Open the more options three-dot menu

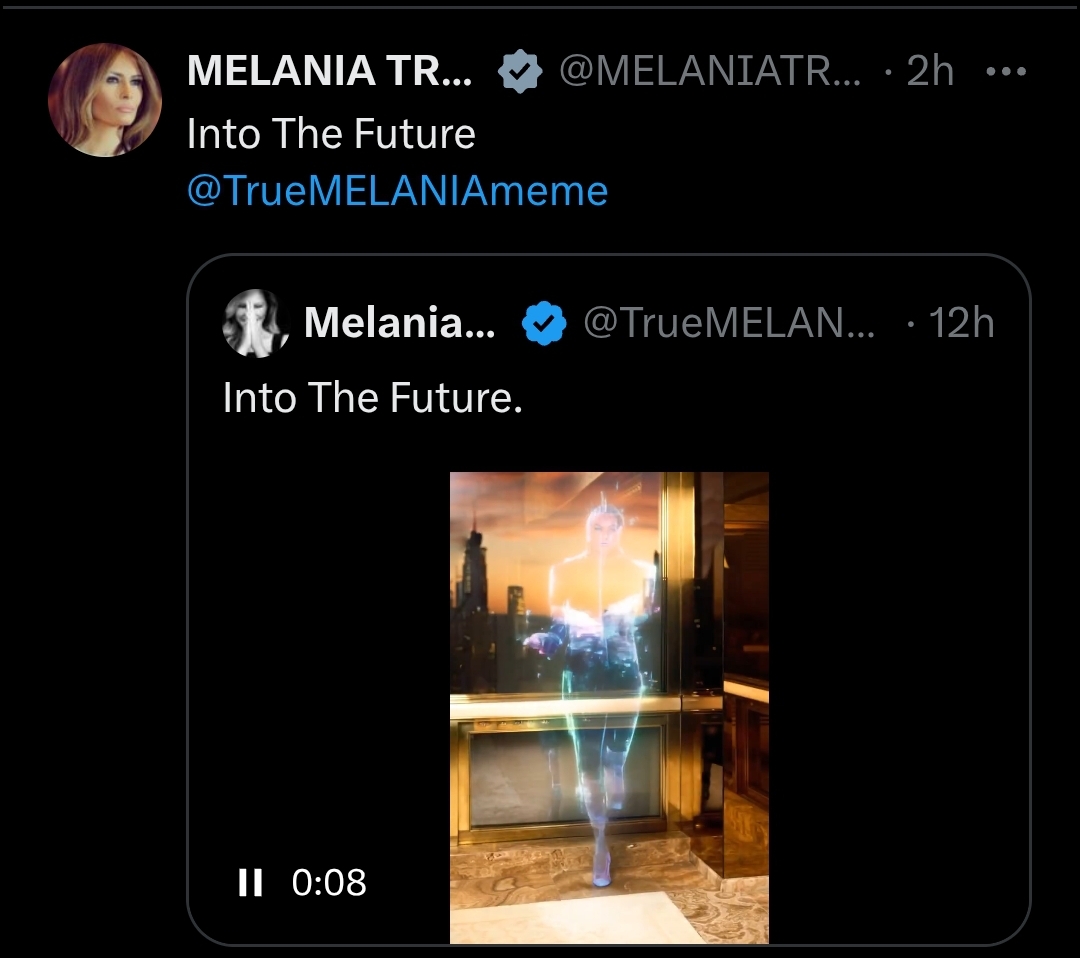pos(1006,72)
